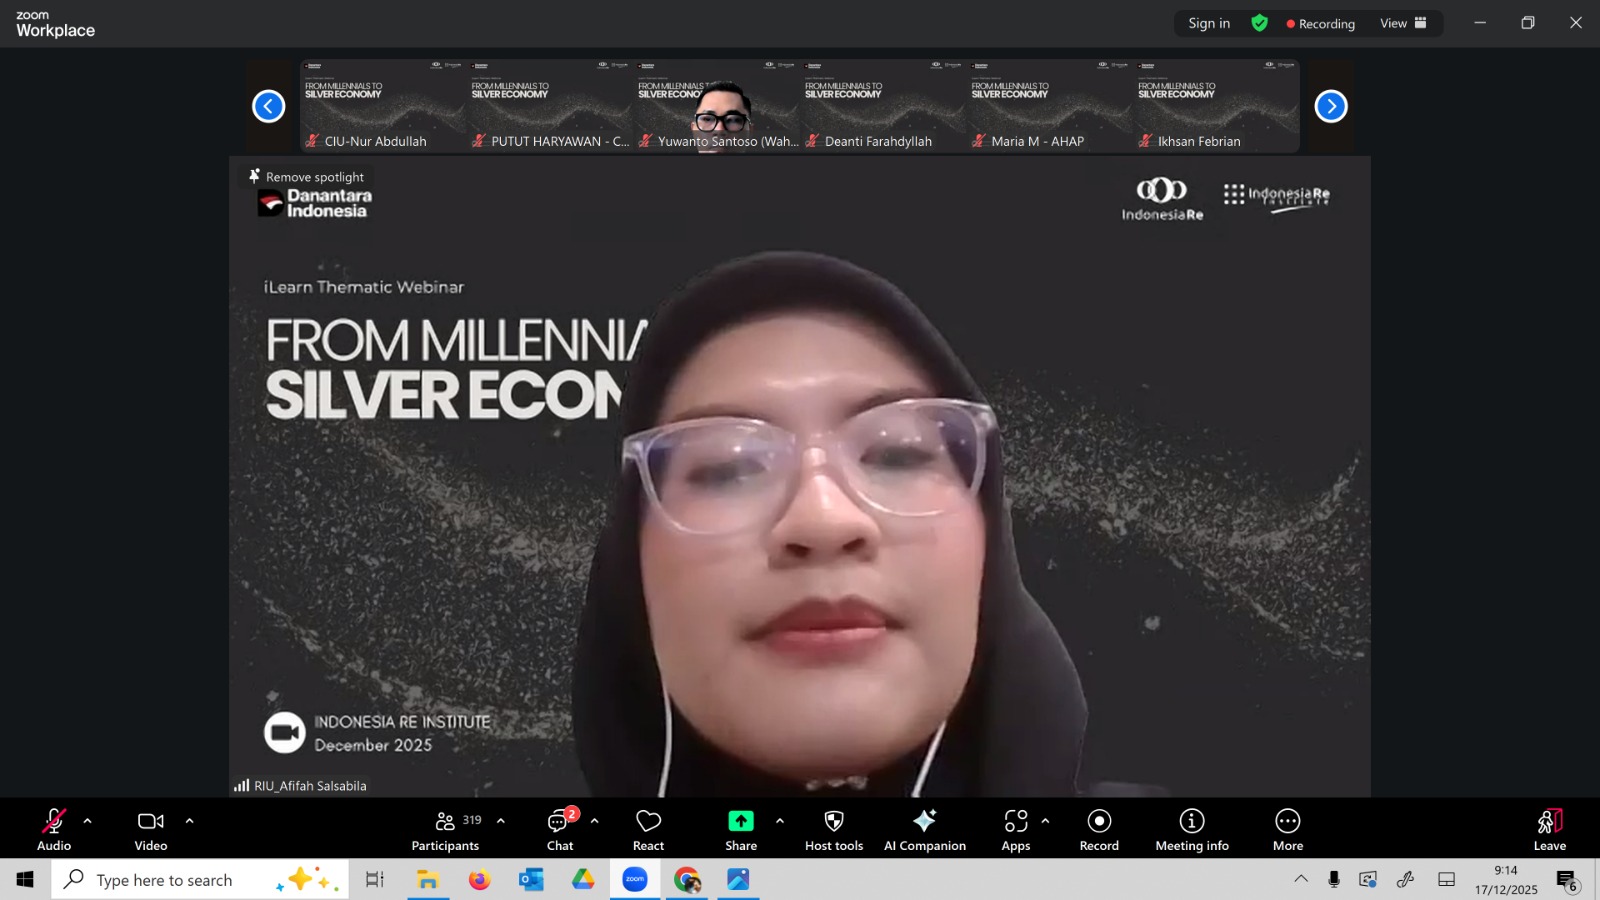Toggle the Video camera on or off
The height and width of the screenshot is (900, 1600).
151,830
